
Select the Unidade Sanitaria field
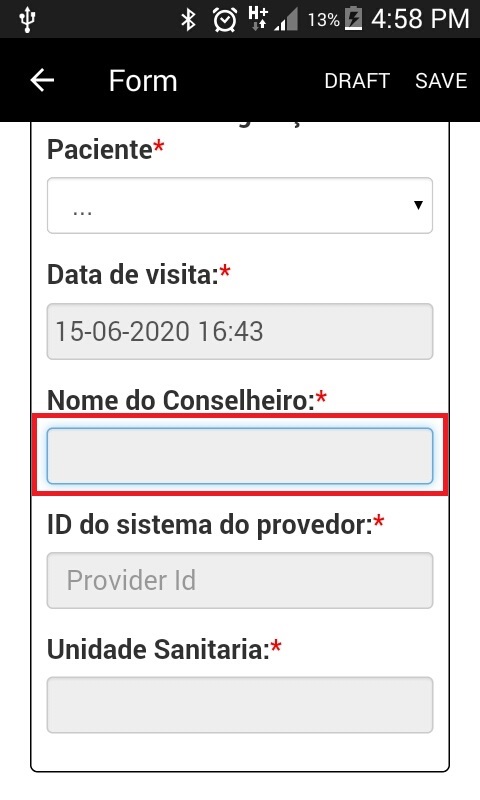(x=240, y=705)
